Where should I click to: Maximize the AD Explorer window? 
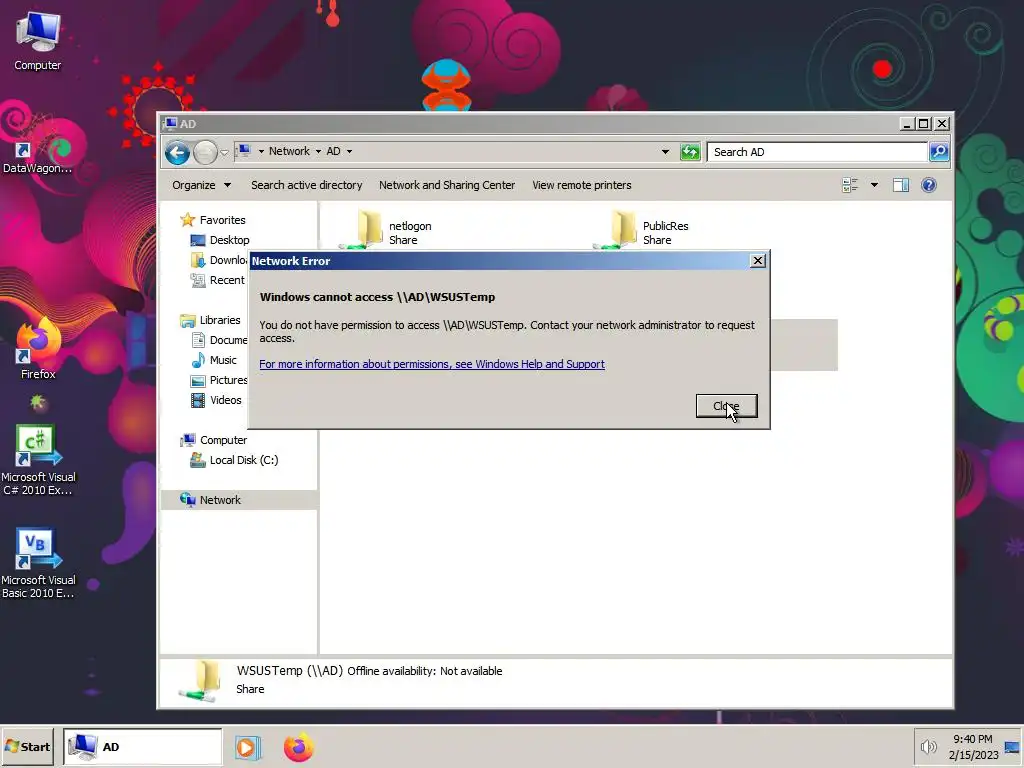coord(924,123)
